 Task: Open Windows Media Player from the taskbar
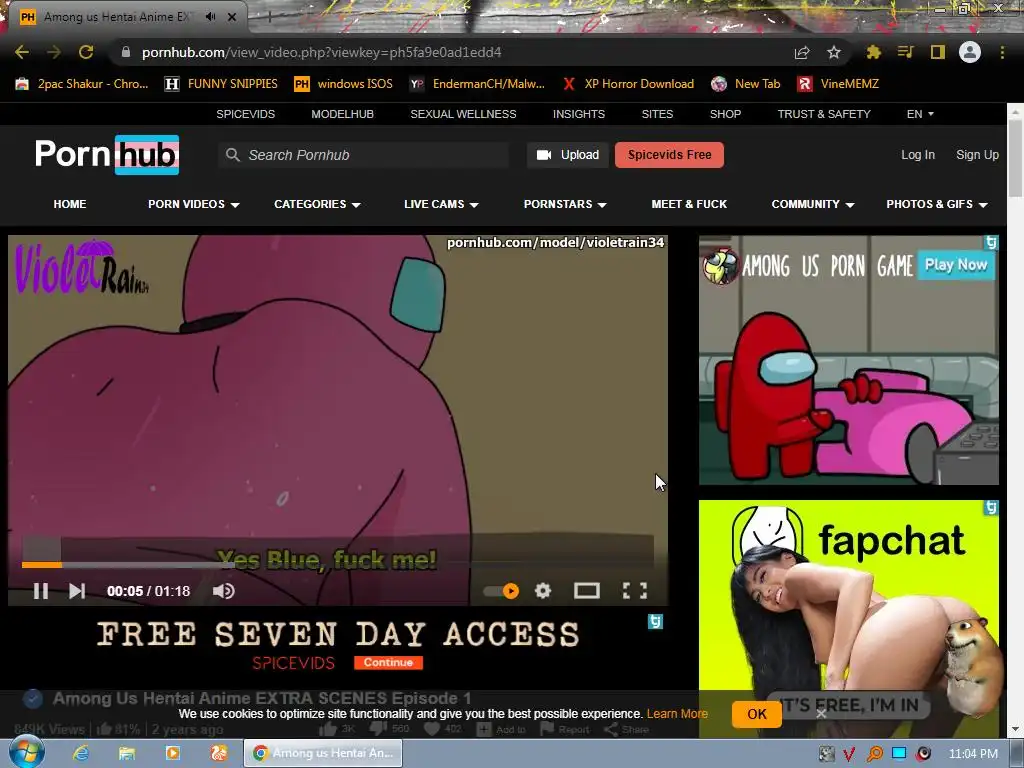[172, 753]
